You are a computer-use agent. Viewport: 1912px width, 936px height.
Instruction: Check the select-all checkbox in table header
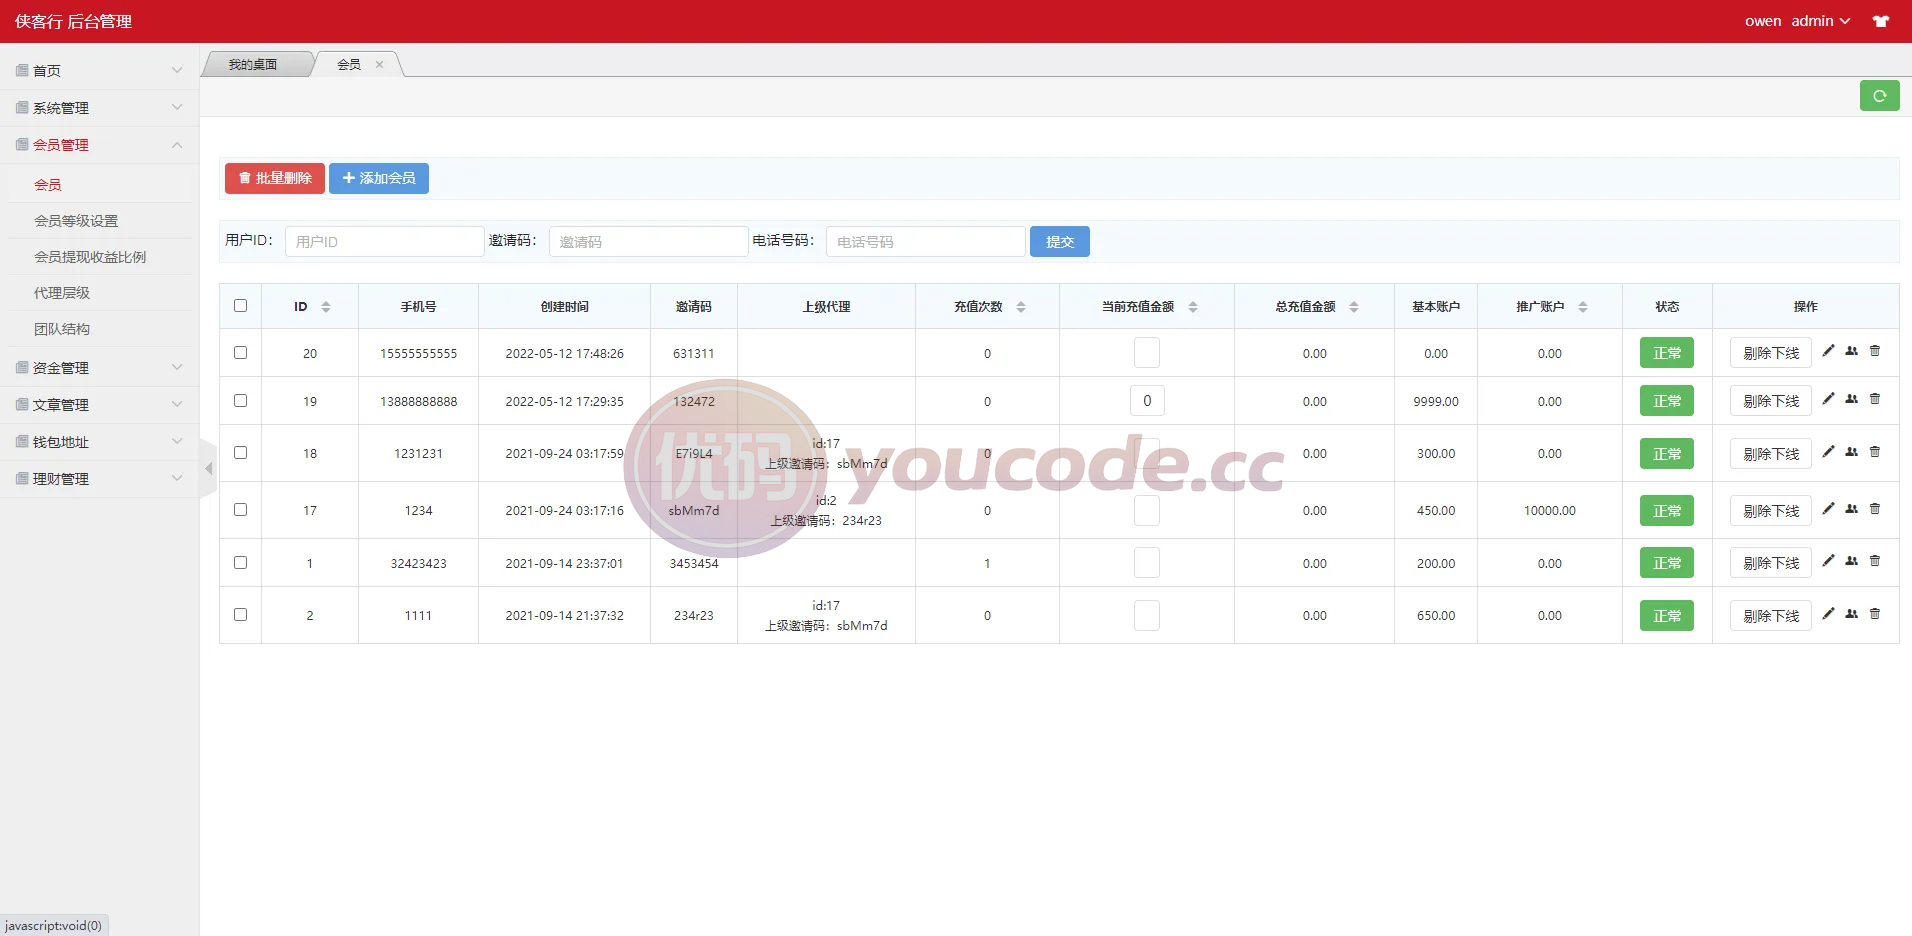coord(240,306)
